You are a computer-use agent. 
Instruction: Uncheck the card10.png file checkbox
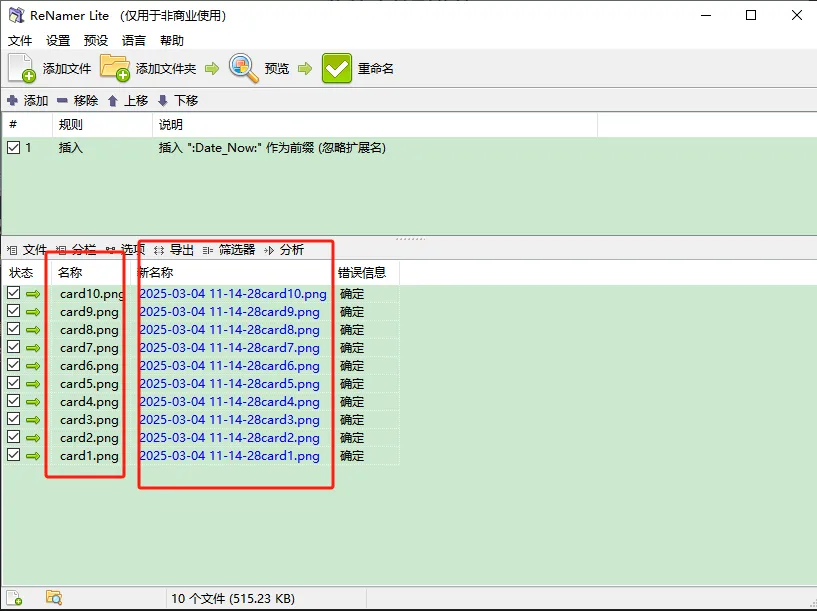pyautogui.click(x=14, y=293)
